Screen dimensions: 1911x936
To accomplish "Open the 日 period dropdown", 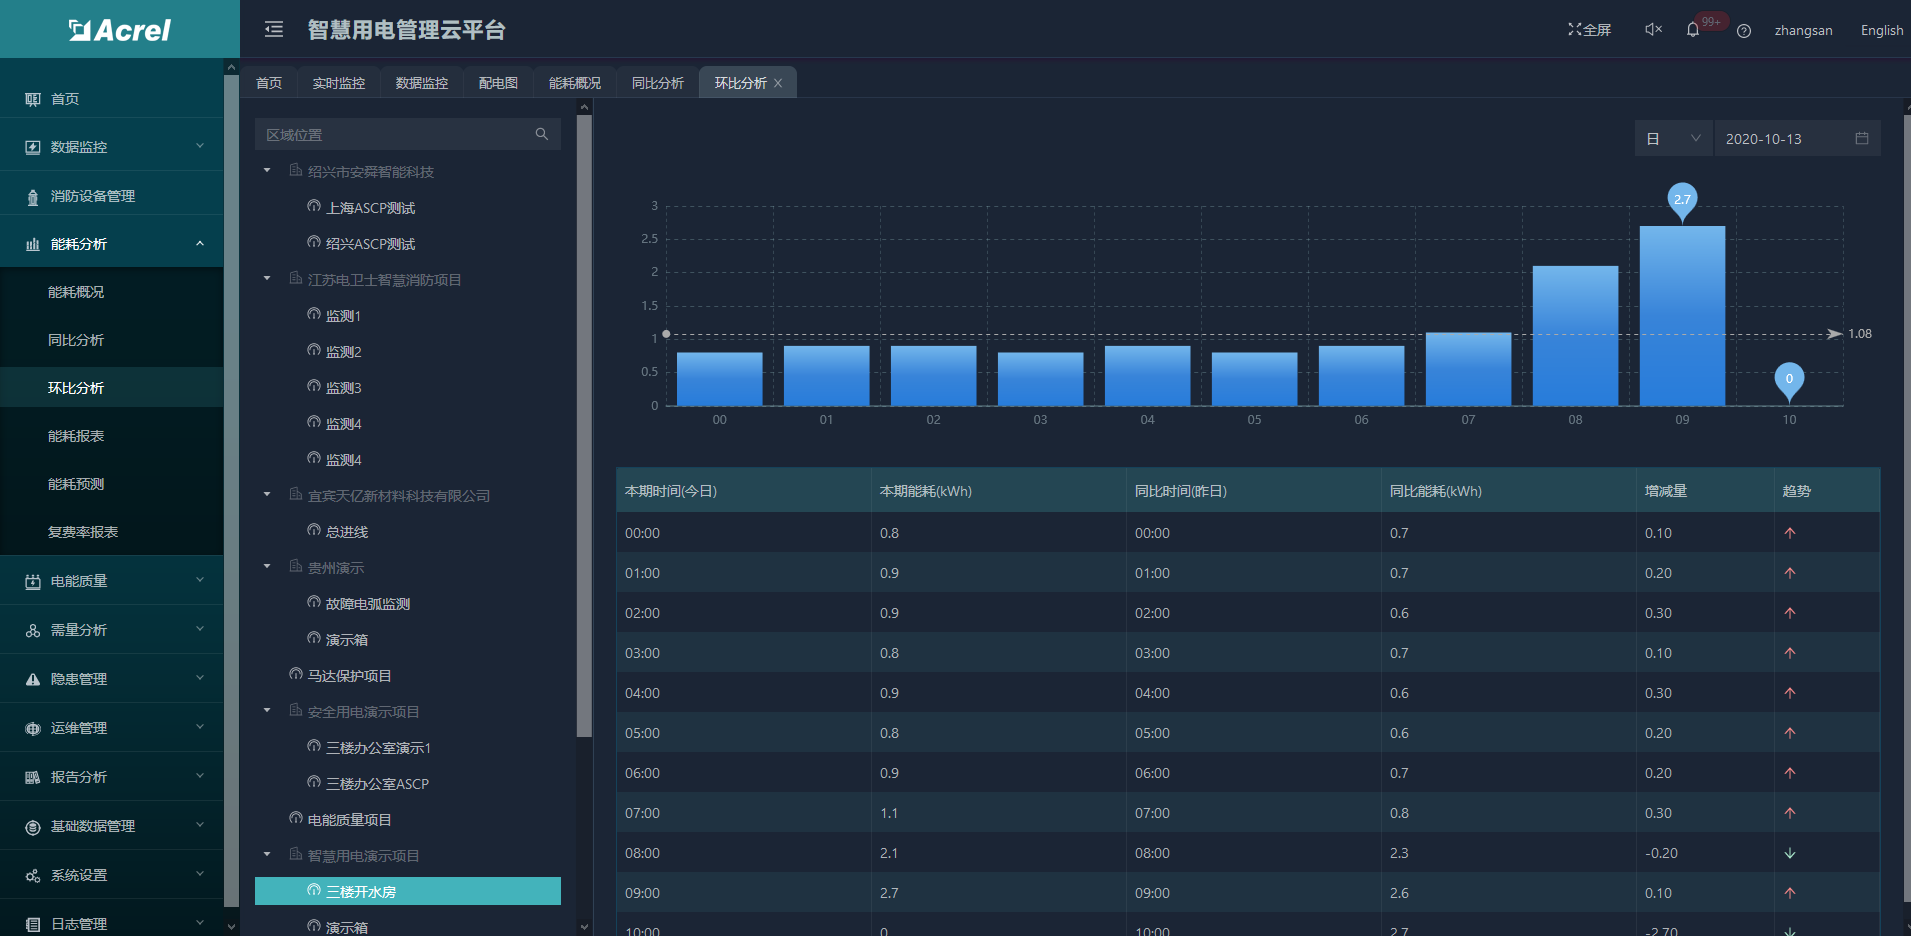I will [x=1674, y=138].
